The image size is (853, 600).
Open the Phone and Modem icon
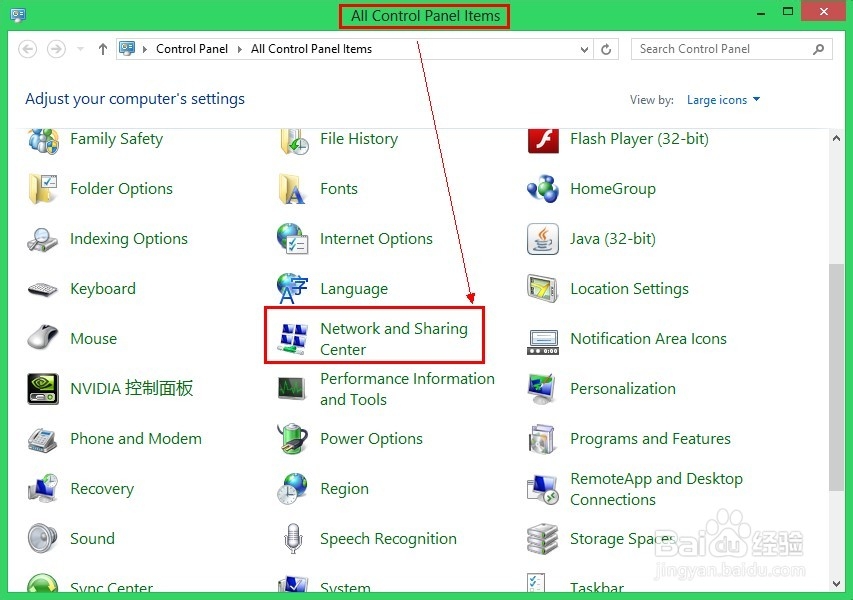[42, 440]
